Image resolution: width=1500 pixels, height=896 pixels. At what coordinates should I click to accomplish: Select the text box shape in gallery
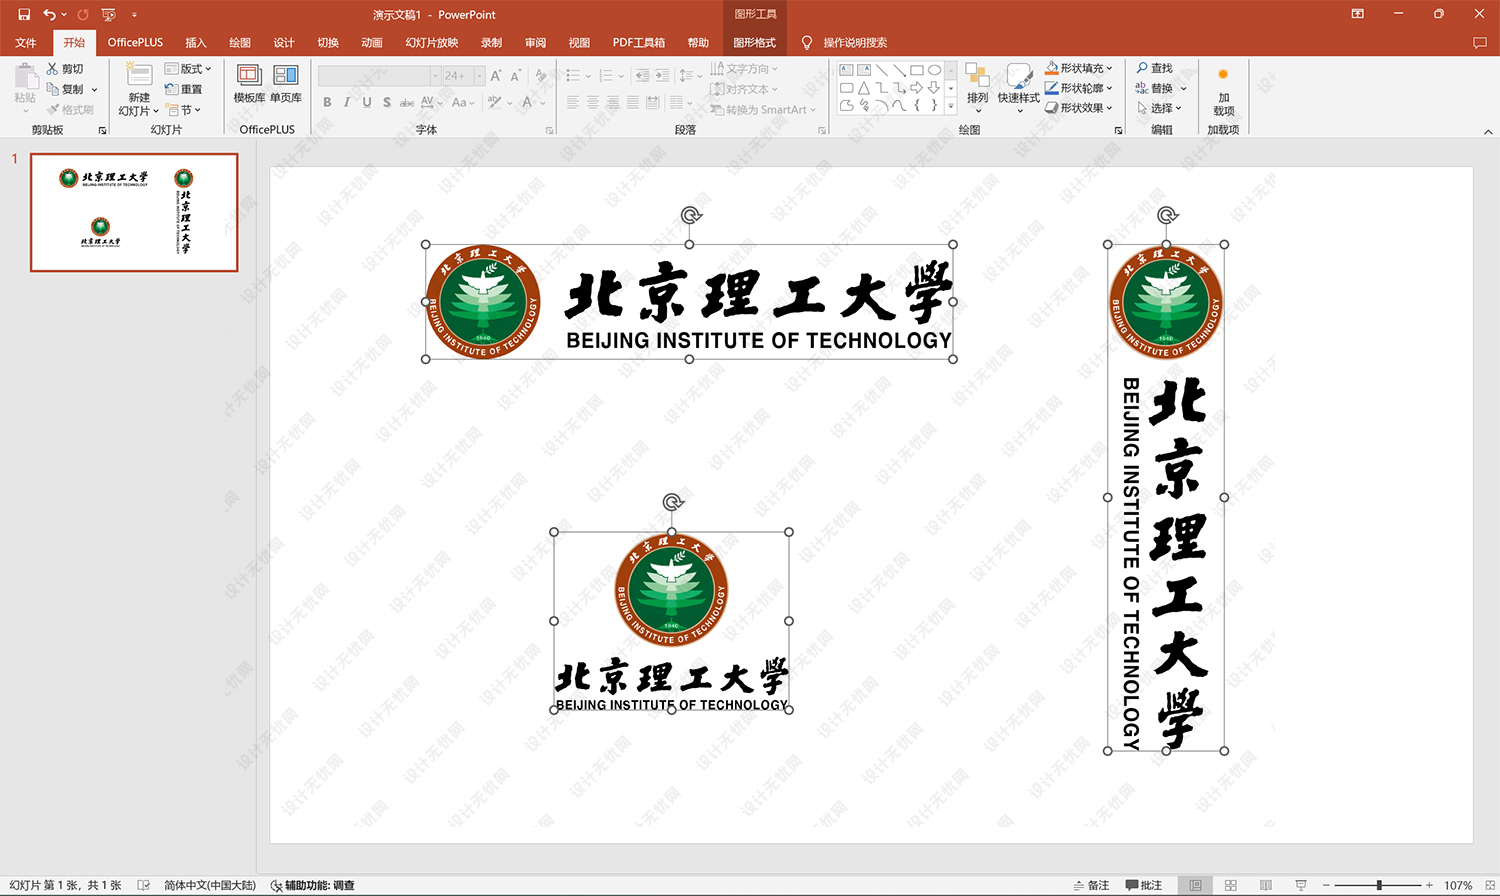pyautogui.click(x=846, y=70)
